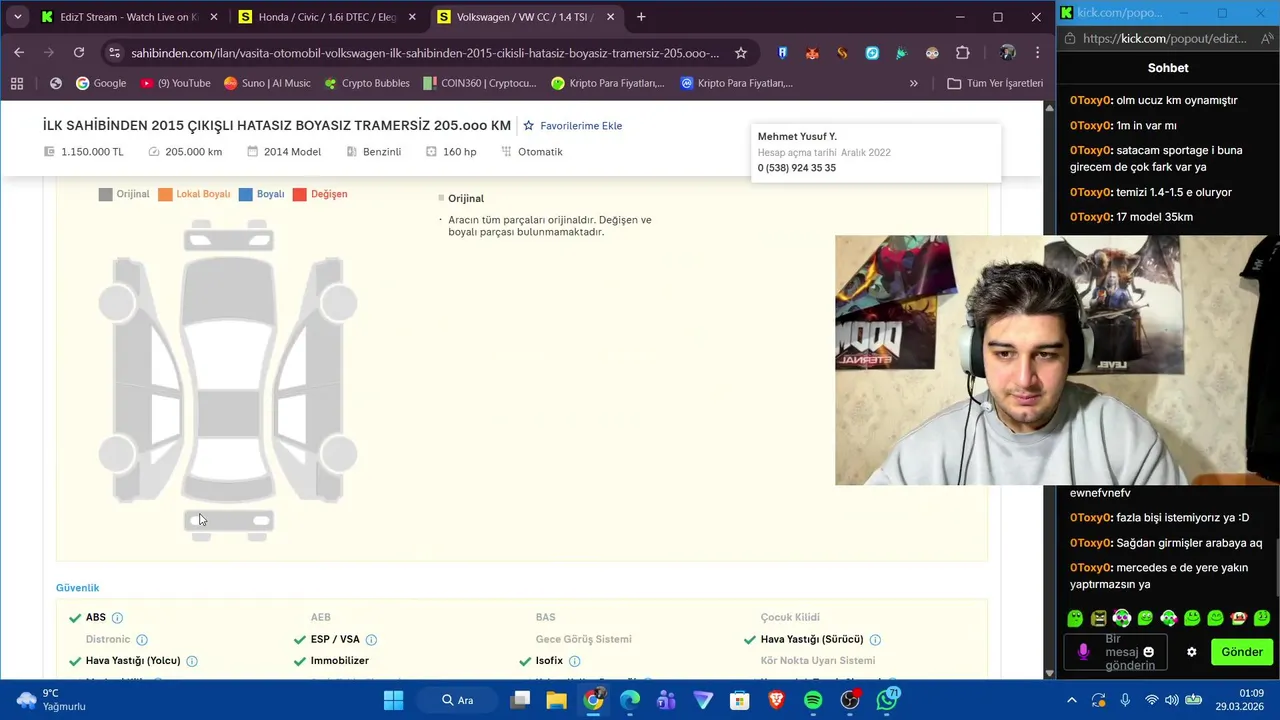The height and width of the screenshot is (720, 1280).
Task: Click the chat message input field
Action: pos(1115,652)
